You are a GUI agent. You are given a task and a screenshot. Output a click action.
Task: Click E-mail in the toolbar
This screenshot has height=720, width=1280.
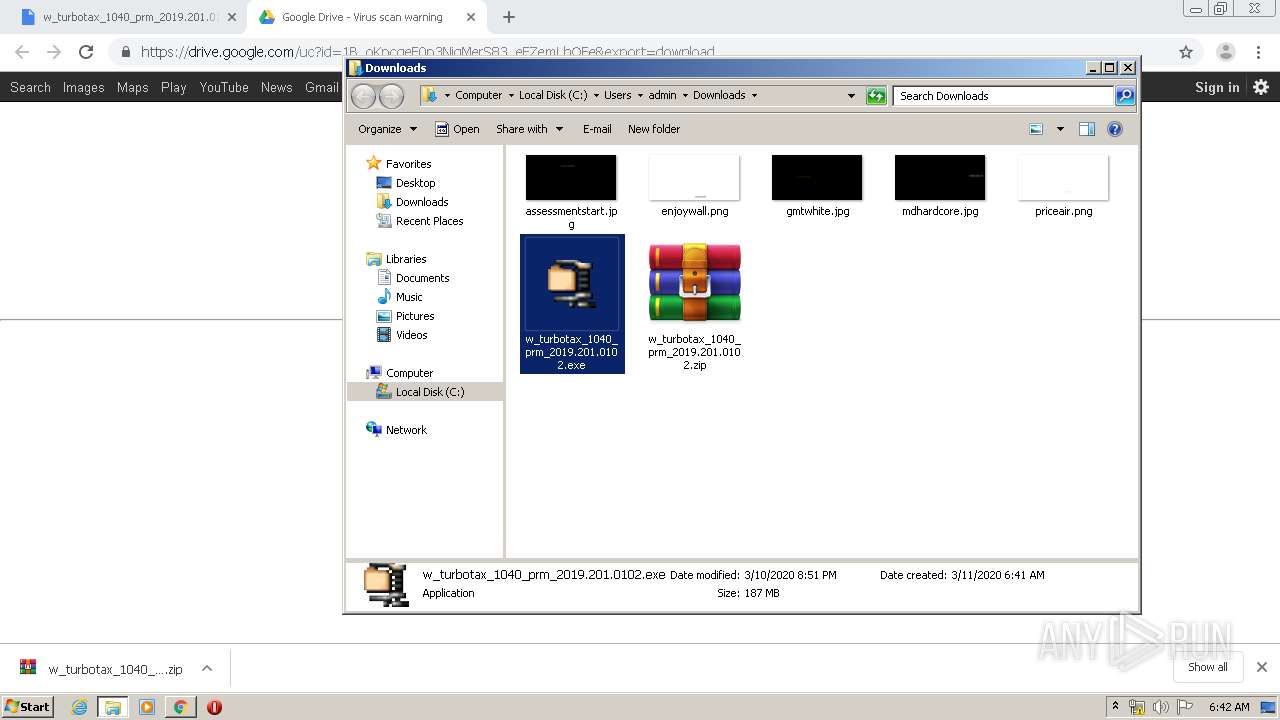point(597,129)
